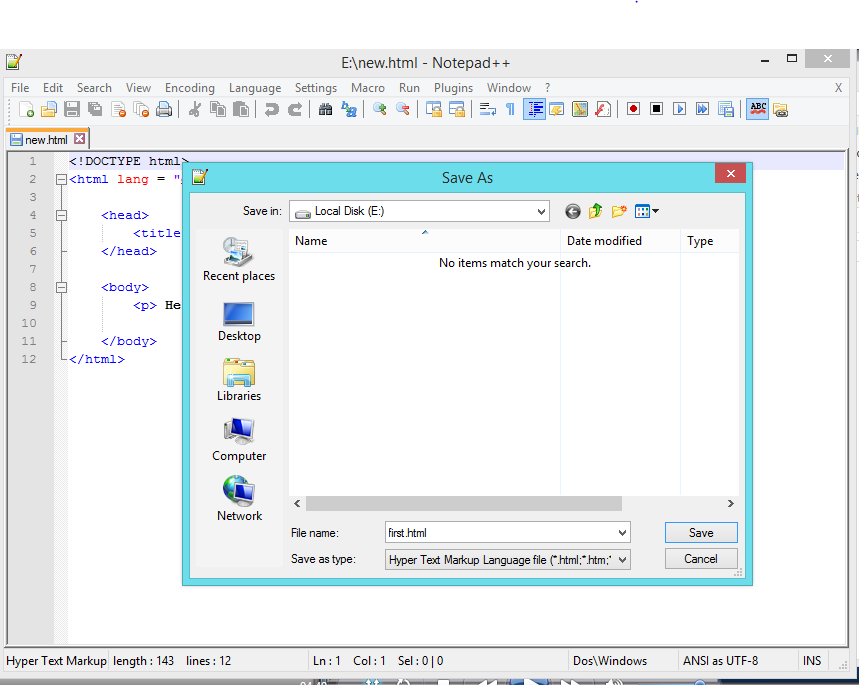
Task: Go back to last folder visited icon
Action: pyautogui.click(x=572, y=212)
